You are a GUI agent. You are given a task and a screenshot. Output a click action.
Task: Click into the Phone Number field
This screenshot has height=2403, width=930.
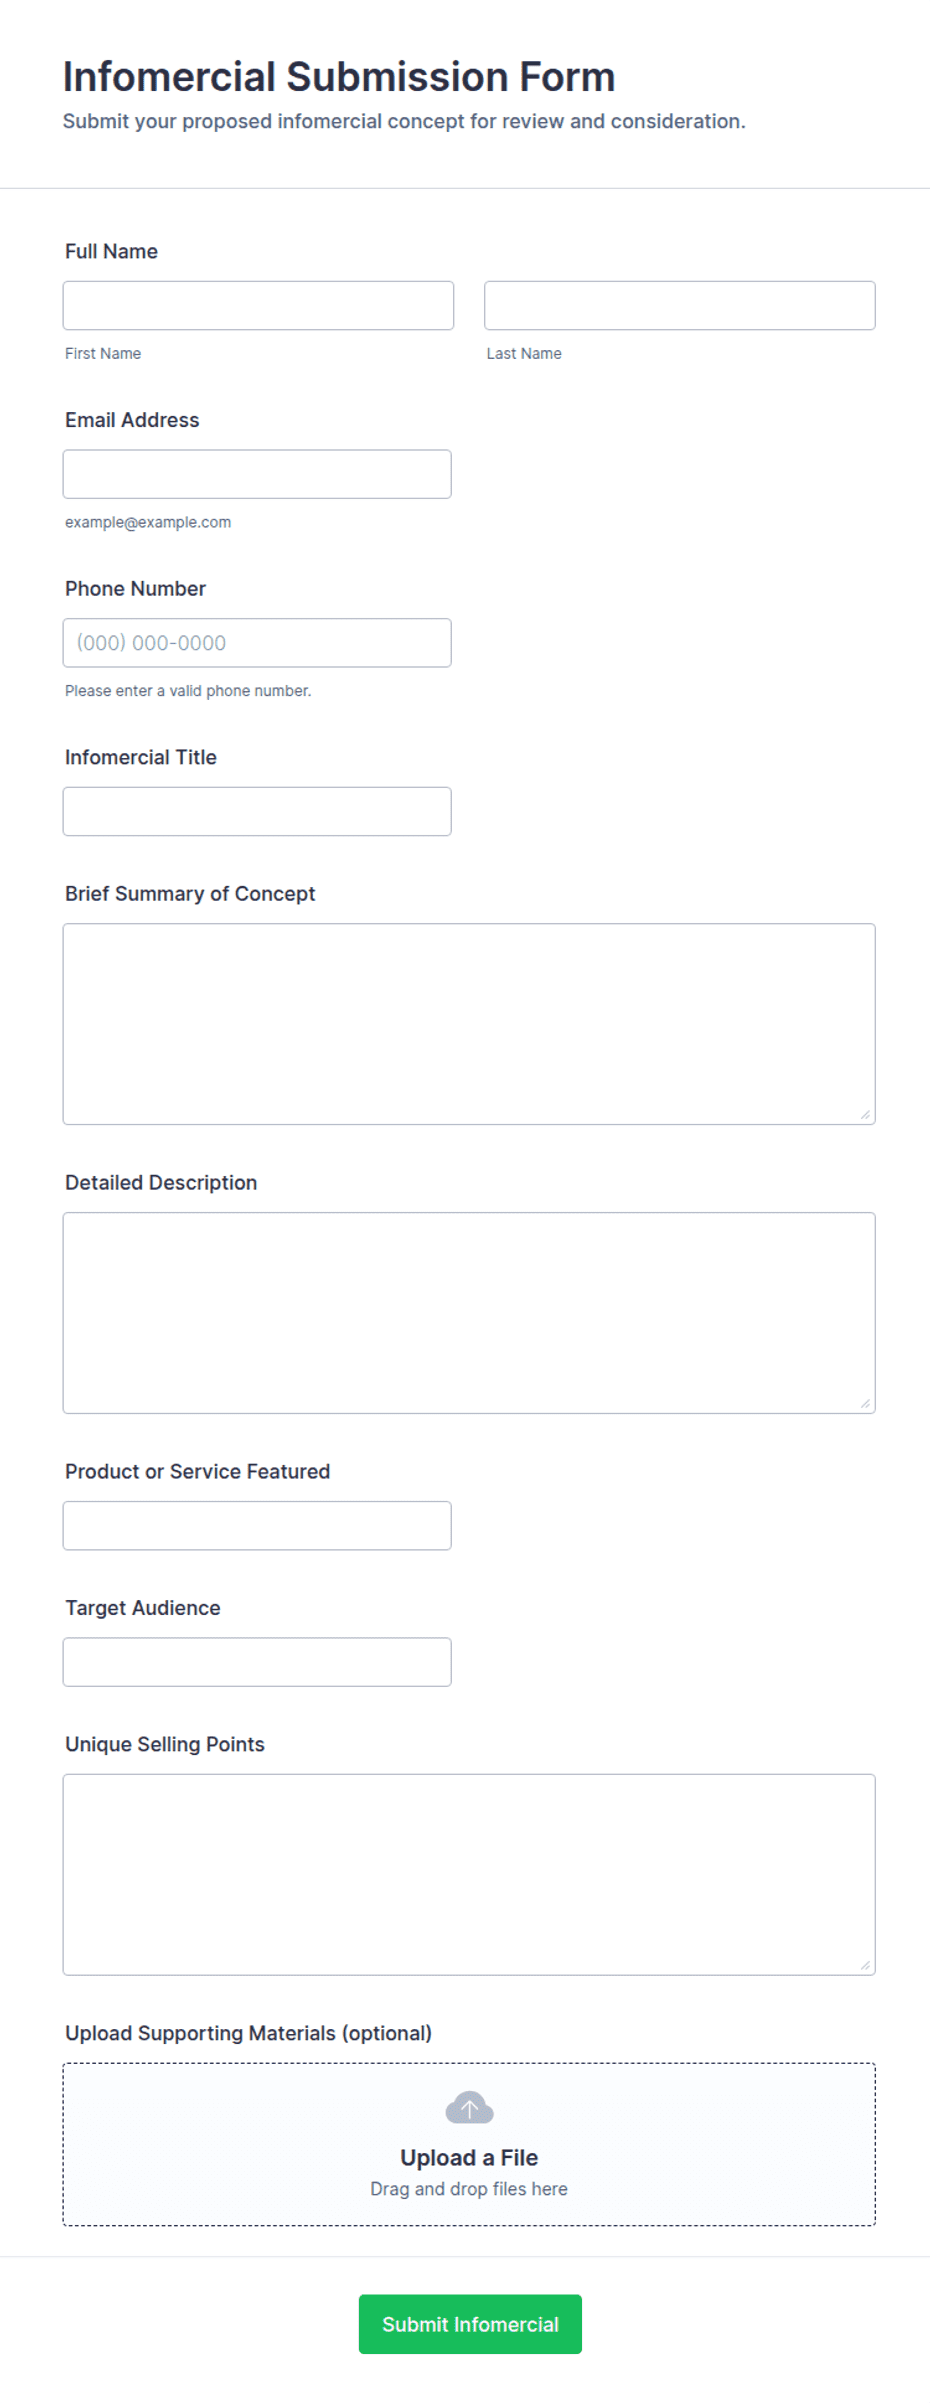click(x=257, y=643)
